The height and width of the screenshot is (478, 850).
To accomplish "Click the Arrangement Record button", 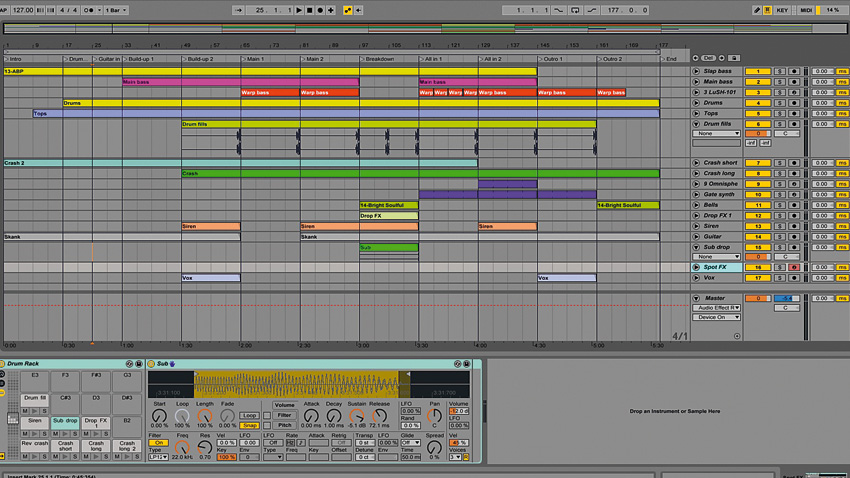I will coord(320,10).
